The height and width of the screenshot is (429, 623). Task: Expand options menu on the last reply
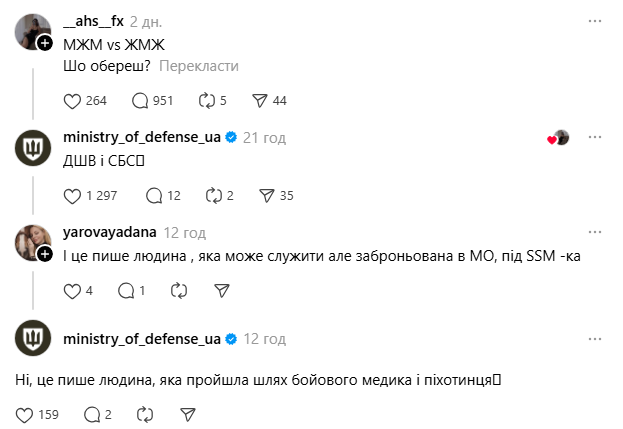click(x=596, y=339)
